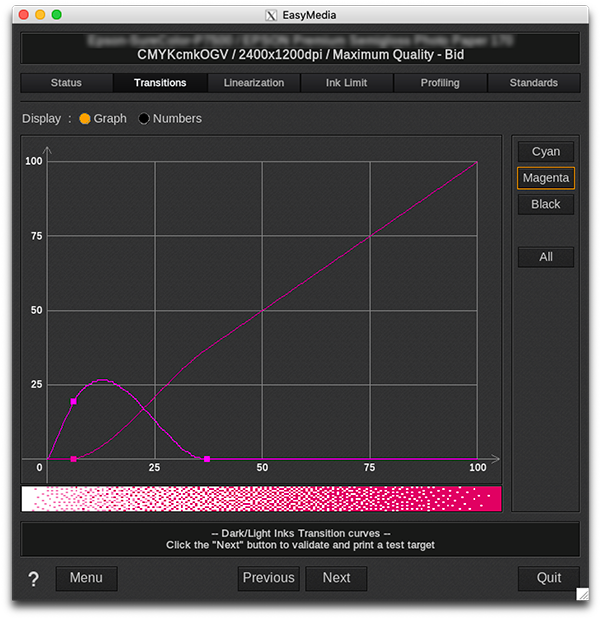This screenshot has height=618, width=600.
Task: Select the Magenta channel button
Action: (x=546, y=178)
